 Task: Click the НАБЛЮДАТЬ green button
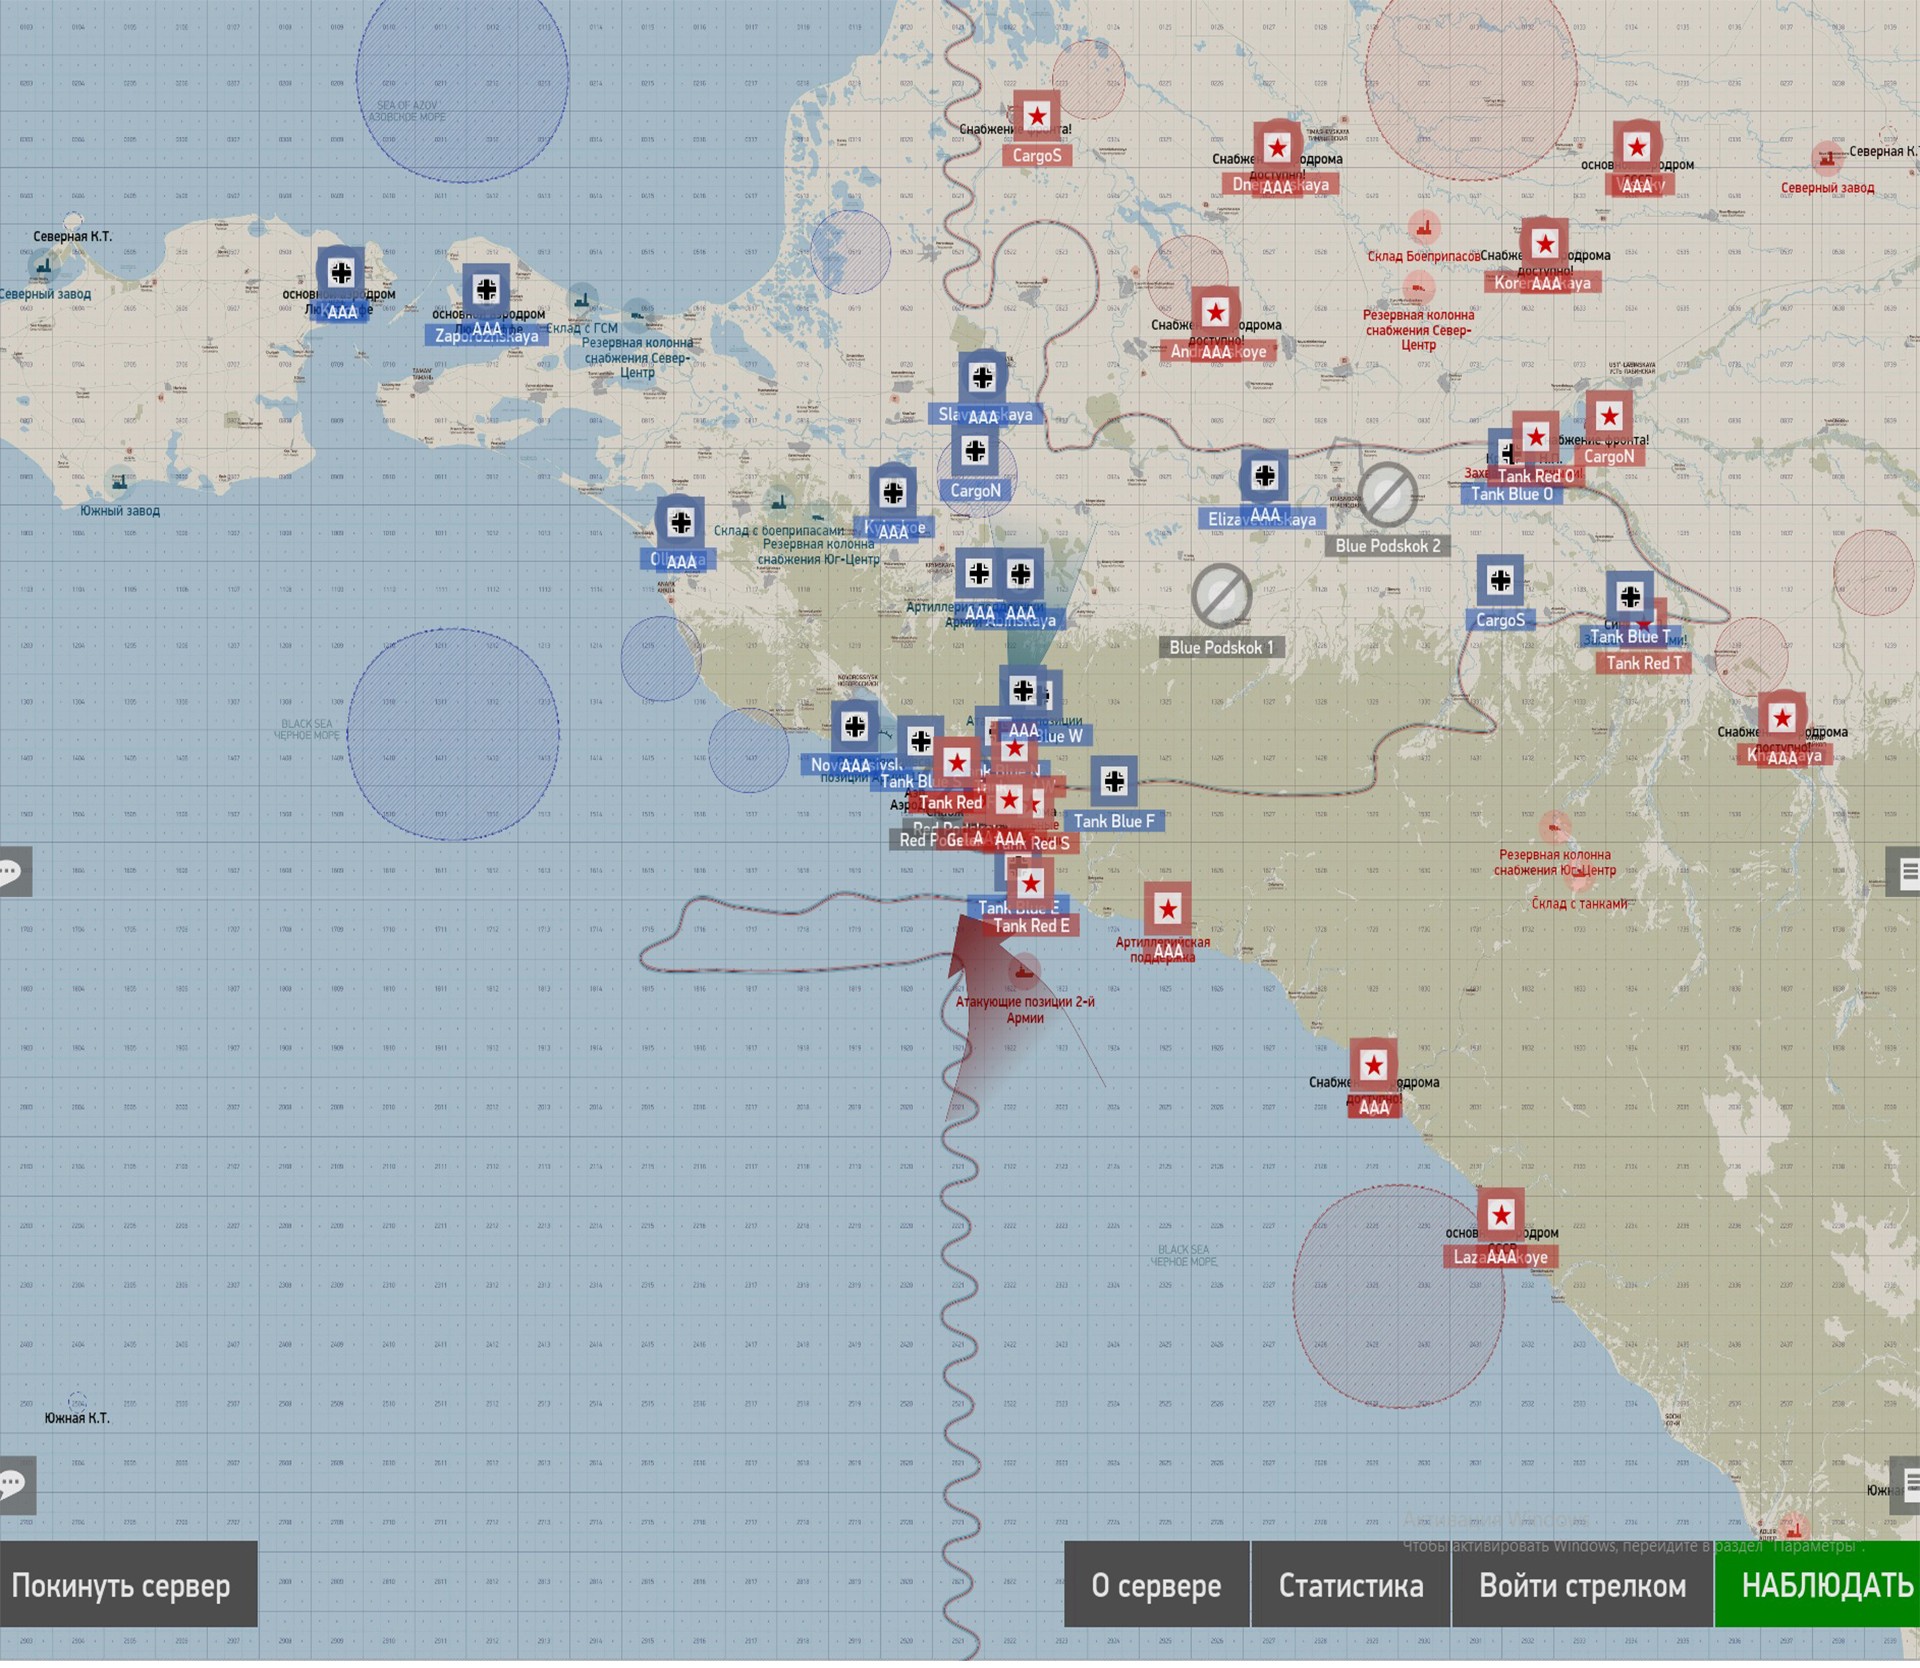(x=1818, y=1585)
